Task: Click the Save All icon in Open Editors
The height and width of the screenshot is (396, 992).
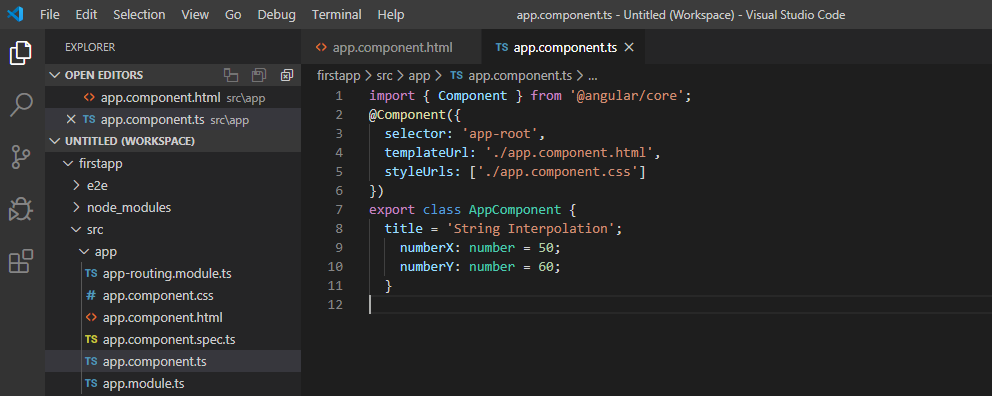Action: [x=259, y=75]
